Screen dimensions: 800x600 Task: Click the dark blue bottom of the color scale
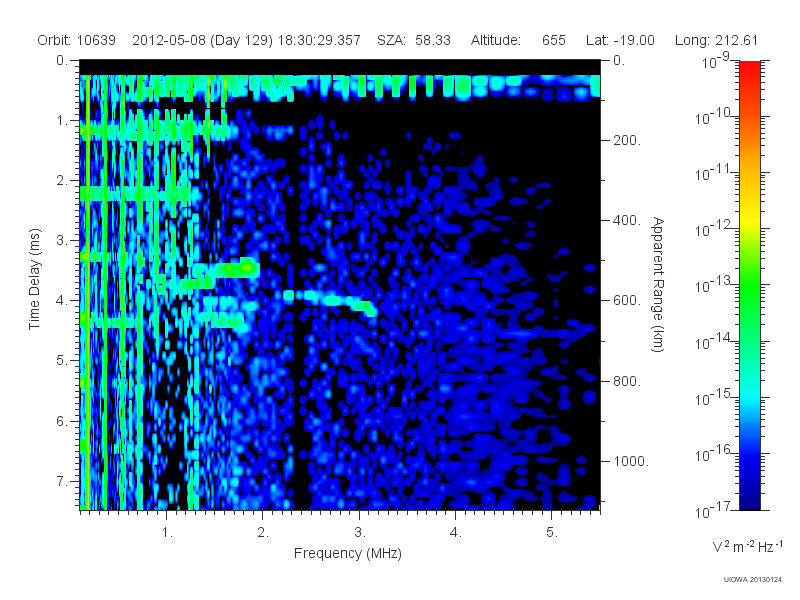tap(749, 500)
